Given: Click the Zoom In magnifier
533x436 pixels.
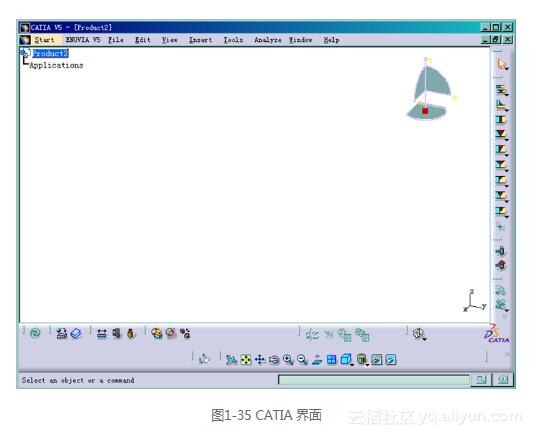Looking at the screenshot, I should tap(288, 360).
